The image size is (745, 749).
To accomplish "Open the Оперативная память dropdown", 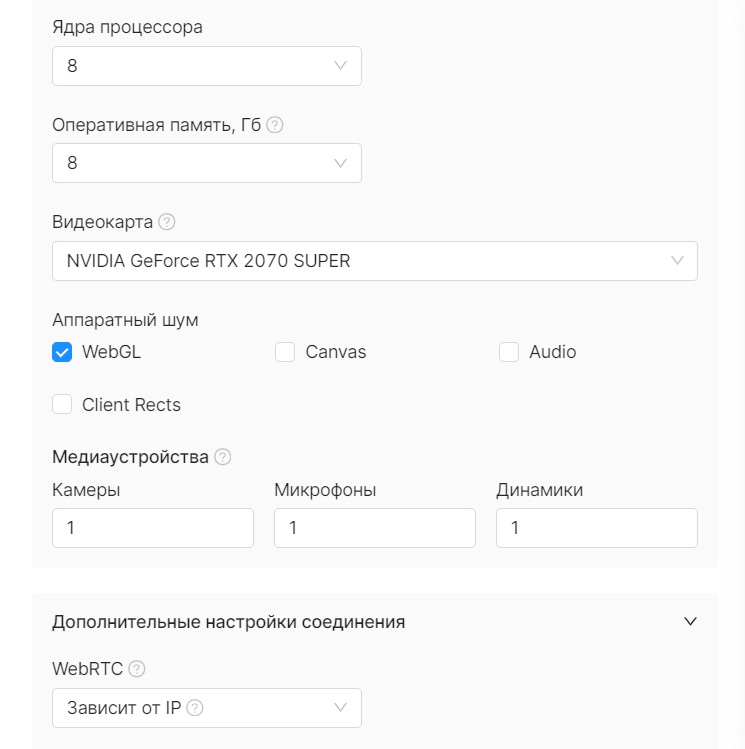I will click(x=207, y=163).
